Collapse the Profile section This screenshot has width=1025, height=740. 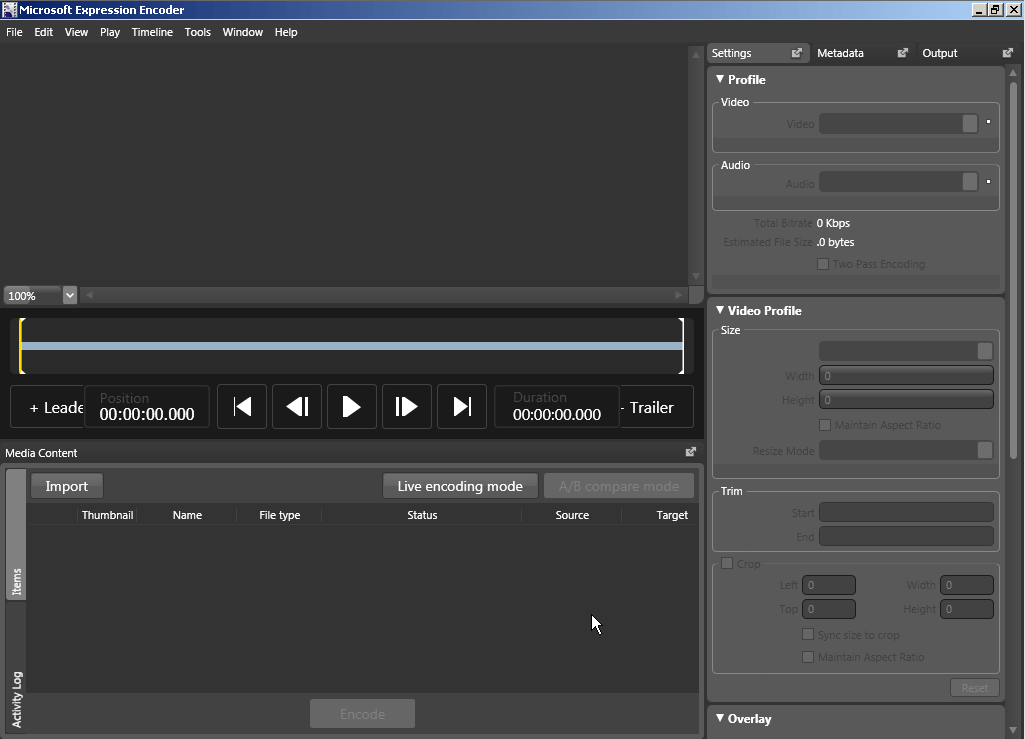coord(720,79)
